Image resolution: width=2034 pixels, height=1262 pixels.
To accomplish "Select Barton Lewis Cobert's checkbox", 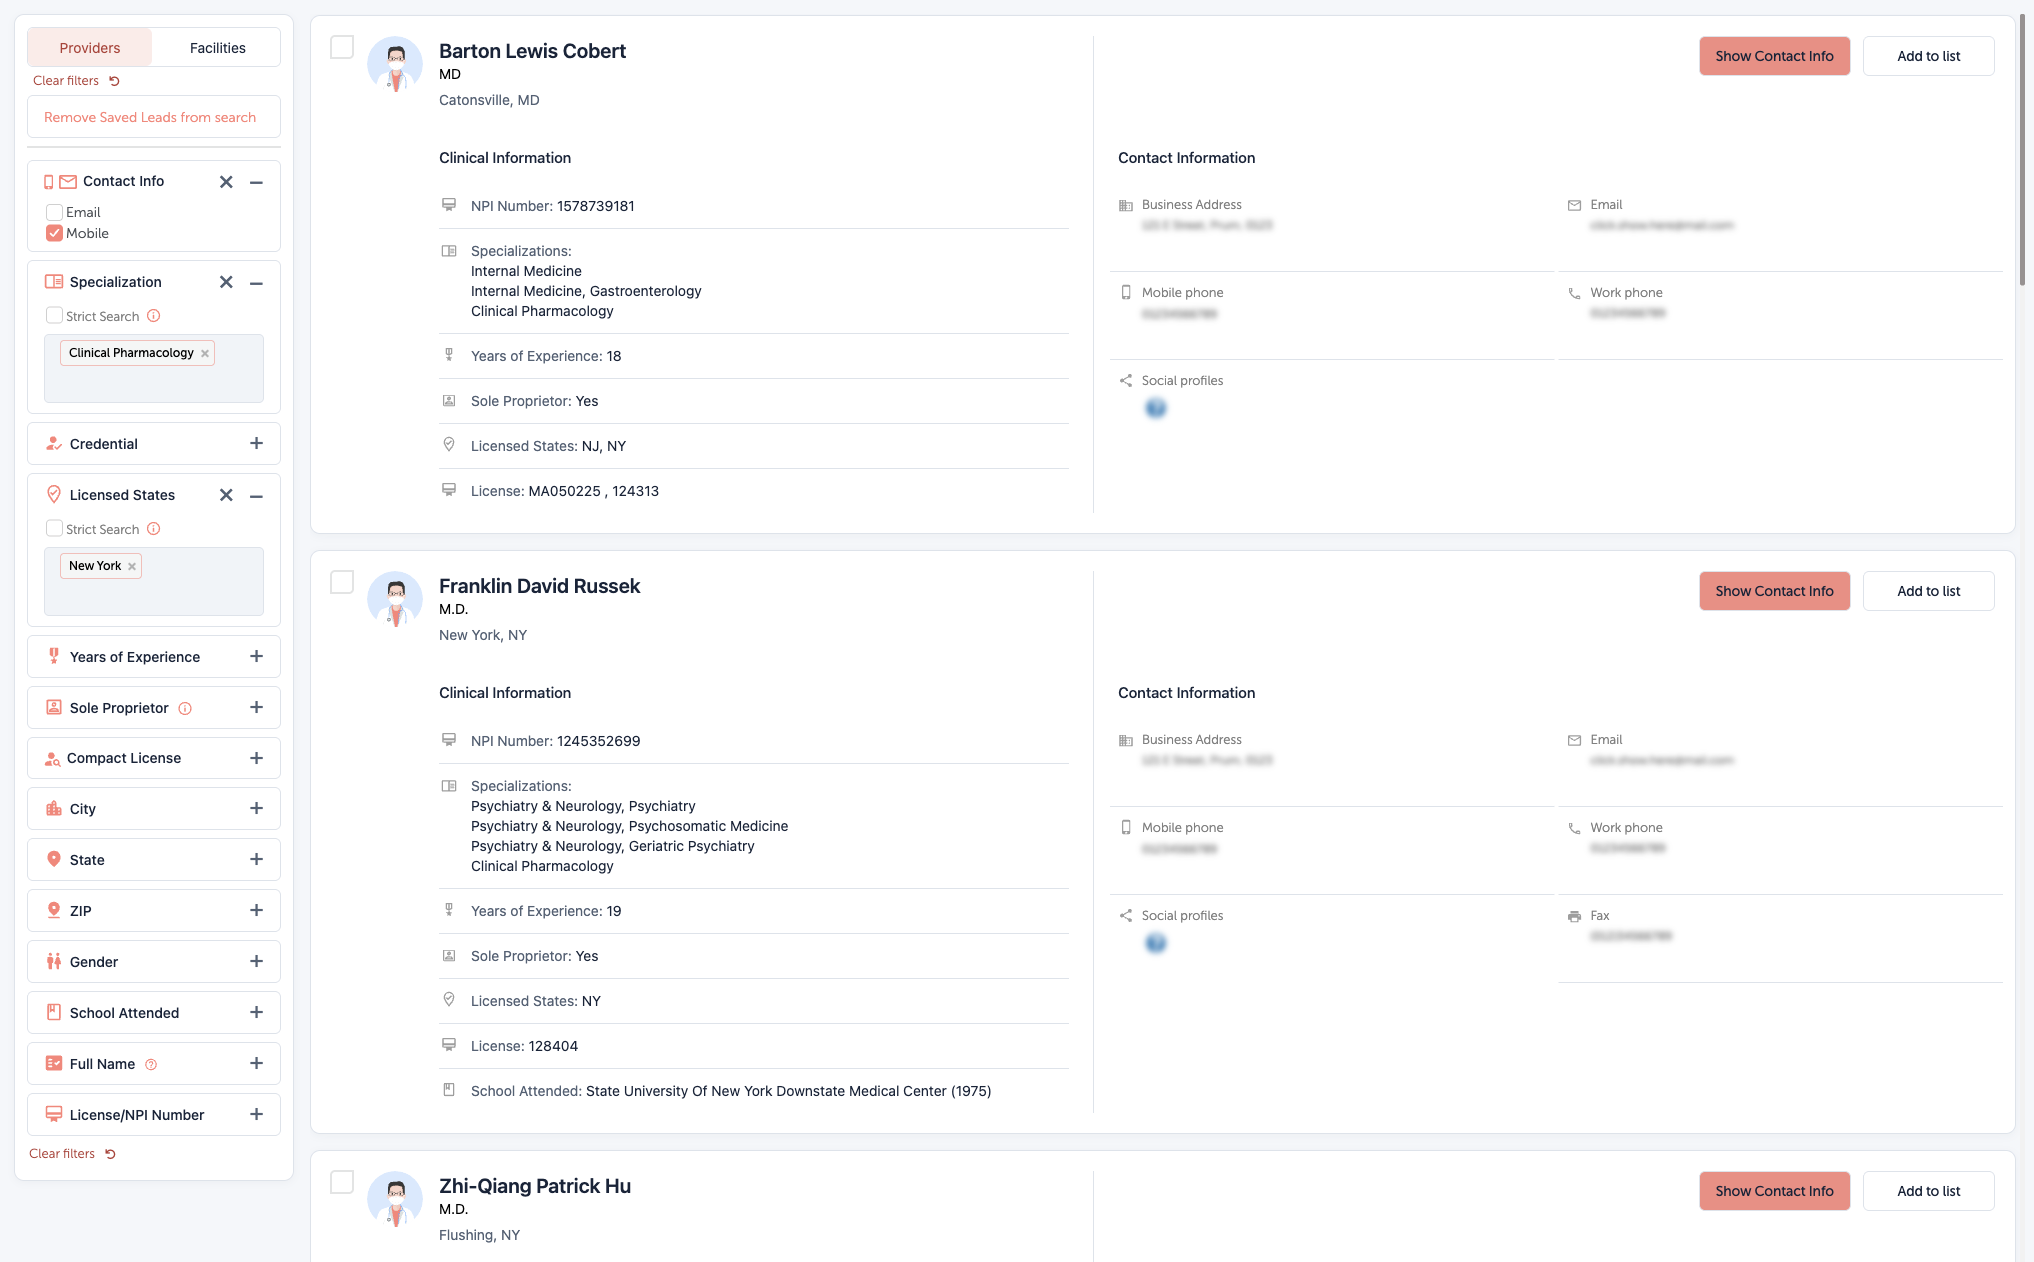I will (x=342, y=48).
